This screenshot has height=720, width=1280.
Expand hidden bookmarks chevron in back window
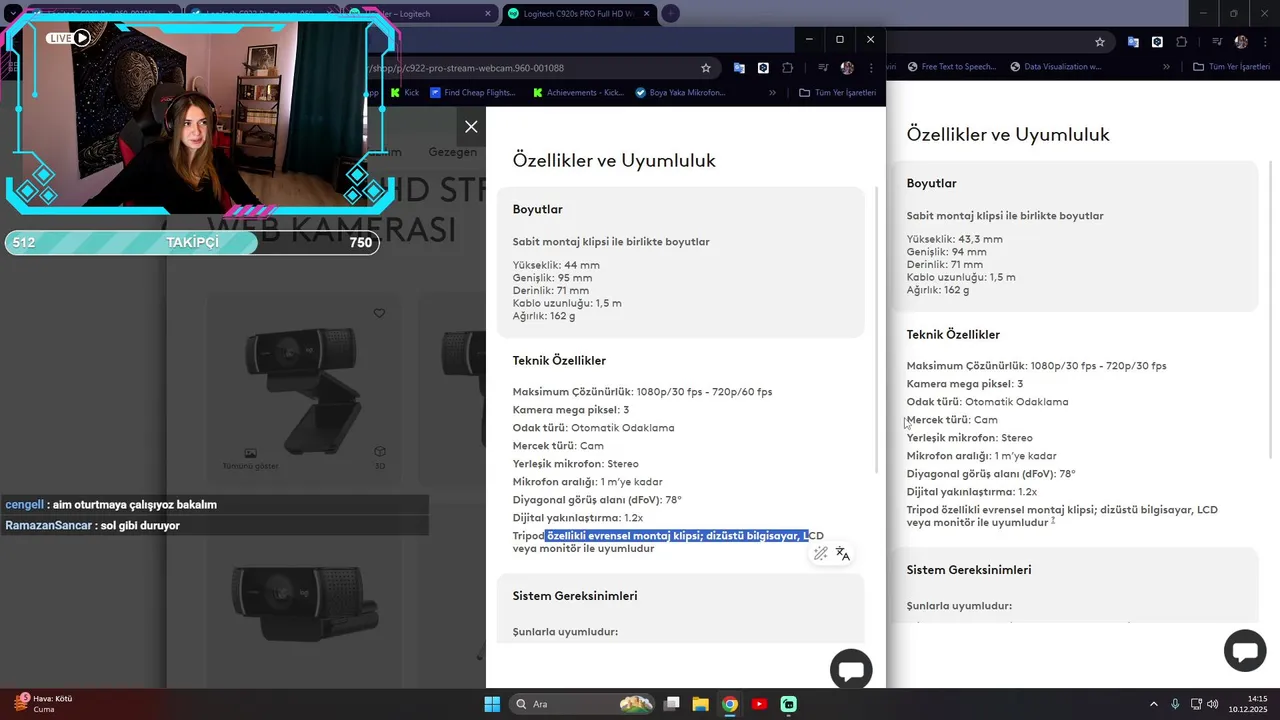(1166, 67)
